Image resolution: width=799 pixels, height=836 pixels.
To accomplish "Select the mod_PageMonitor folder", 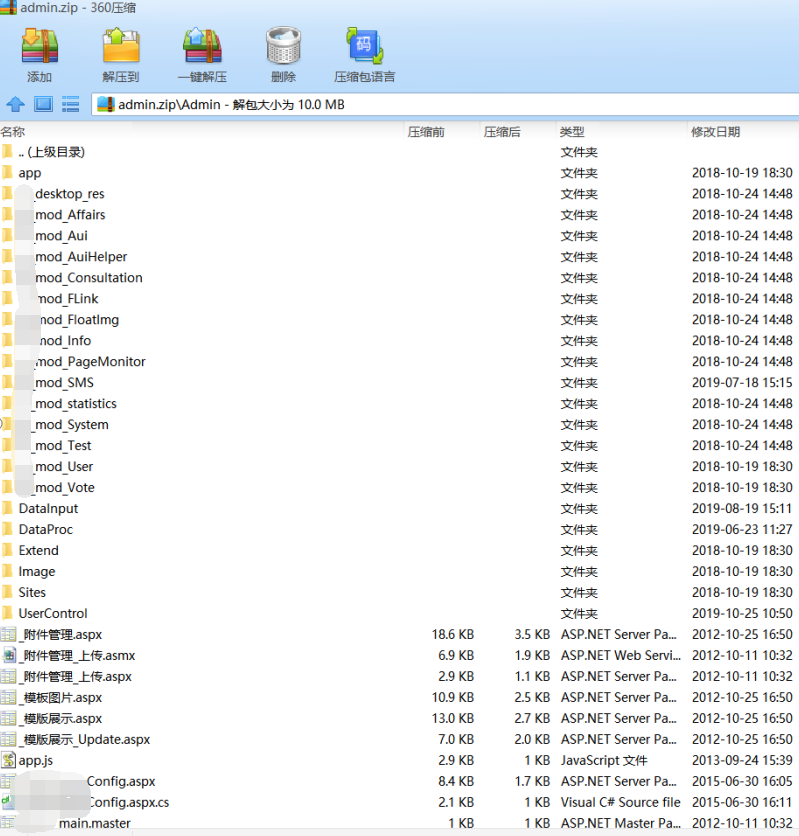I will click(x=91, y=361).
